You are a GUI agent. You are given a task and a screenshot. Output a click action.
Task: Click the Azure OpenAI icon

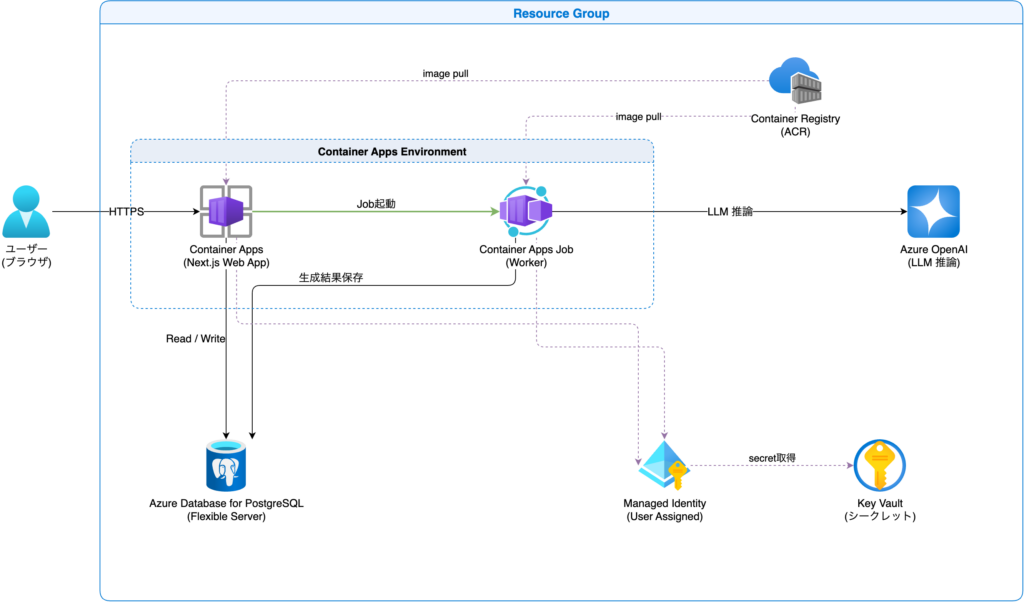click(933, 212)
